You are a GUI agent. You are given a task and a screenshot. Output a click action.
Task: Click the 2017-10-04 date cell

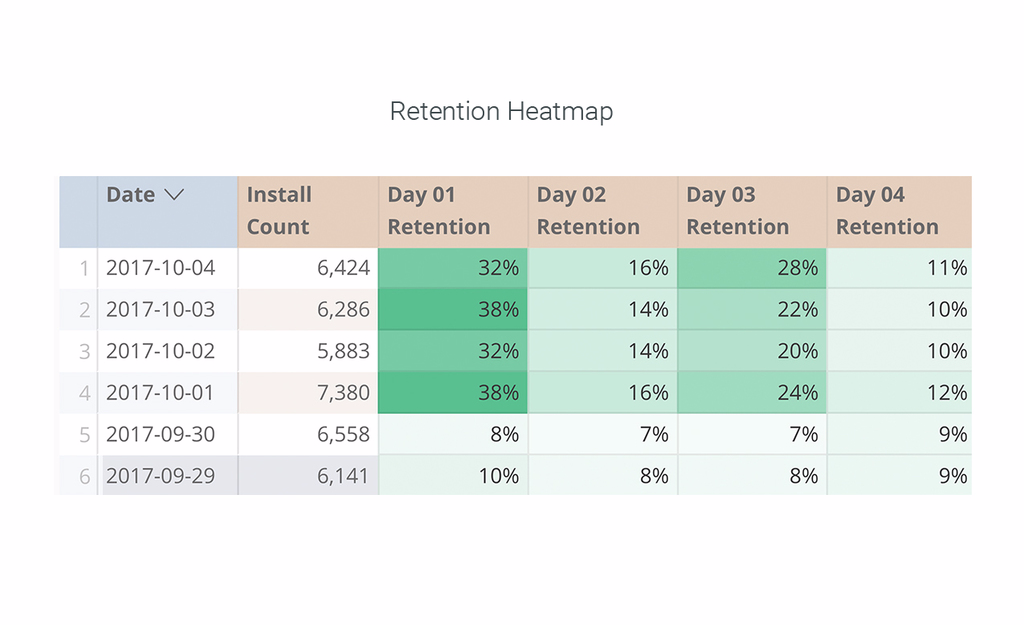click(161, 268)
